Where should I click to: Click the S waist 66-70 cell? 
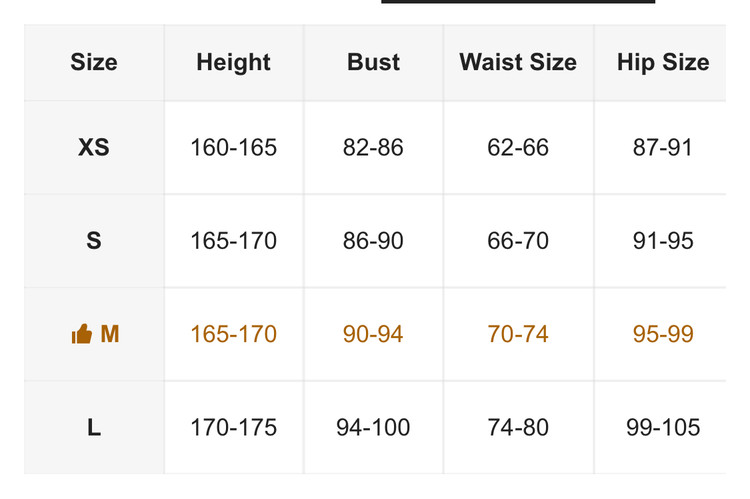(518, 241)
